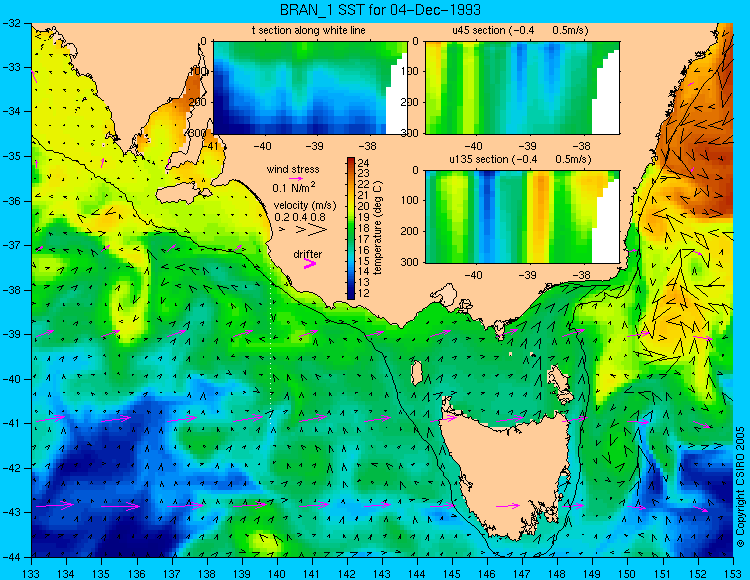Select the temperature color bar

point(351,229)
